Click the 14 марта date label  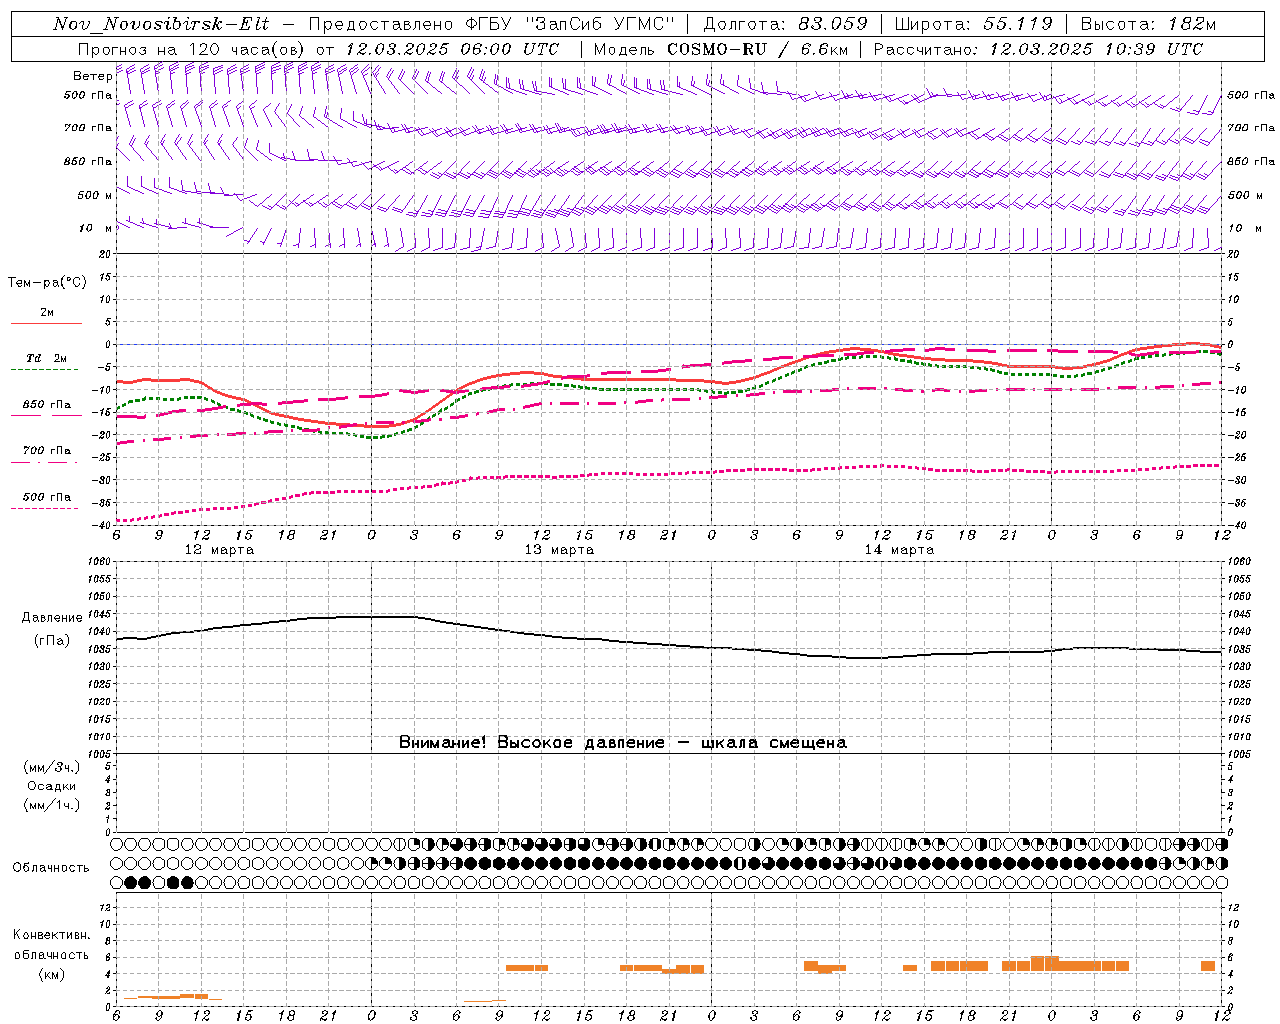(x=900, y=550)
